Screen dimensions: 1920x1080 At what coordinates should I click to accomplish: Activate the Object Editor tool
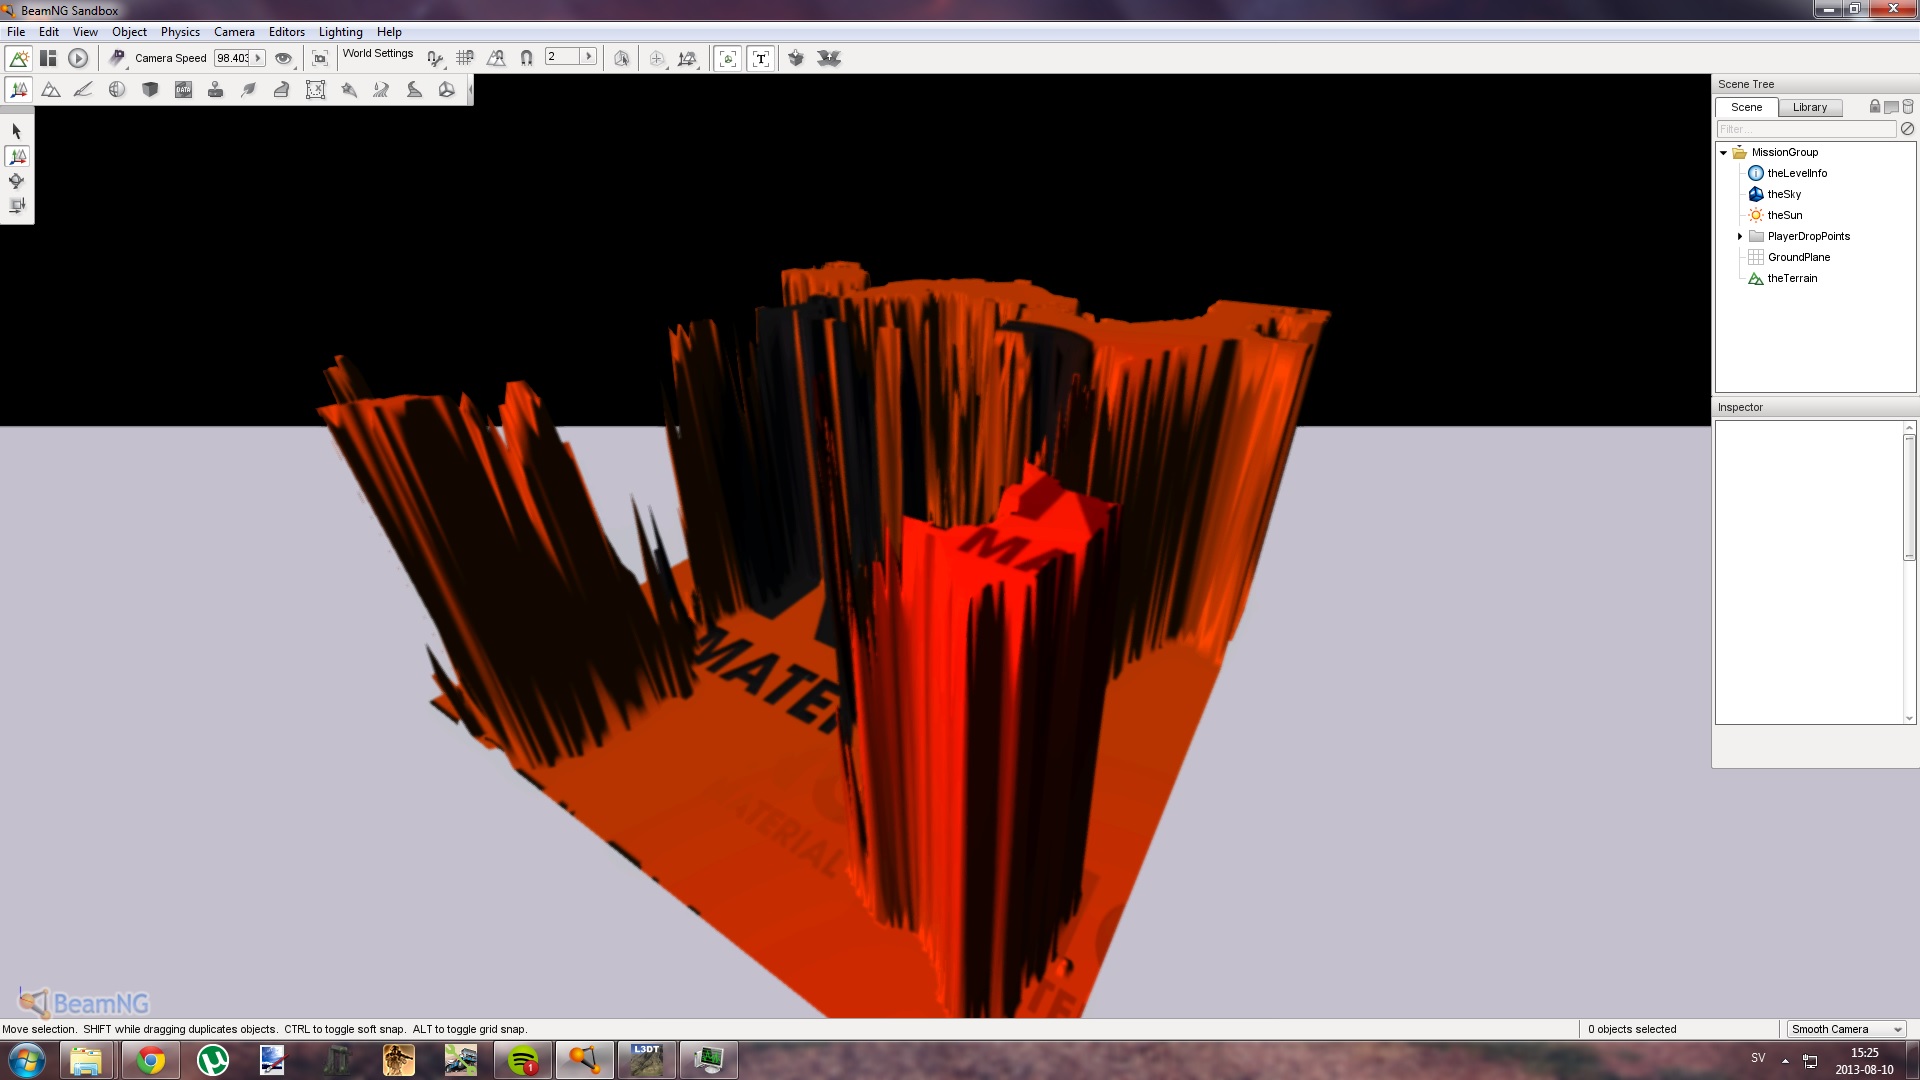(x=19, y=90)
